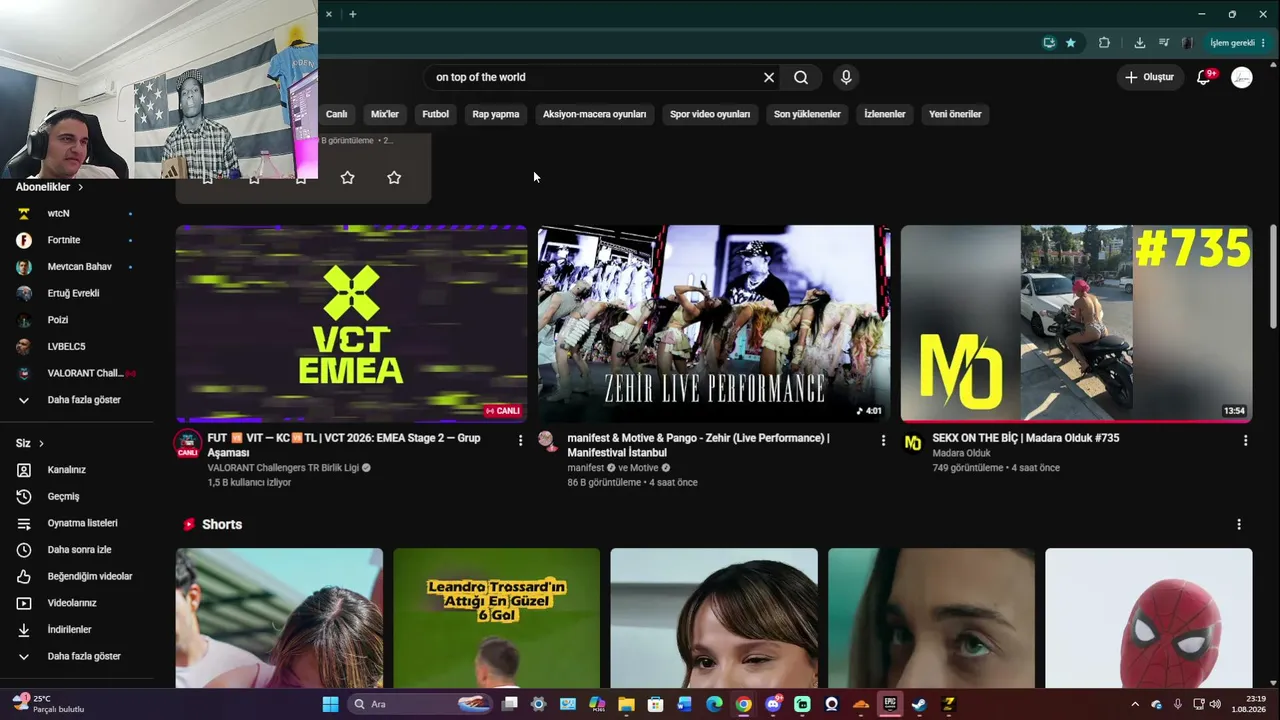Open options menu for VCT EMEA video
Image resolution: width=1280 pixels, height=720 pixels.
520,440
